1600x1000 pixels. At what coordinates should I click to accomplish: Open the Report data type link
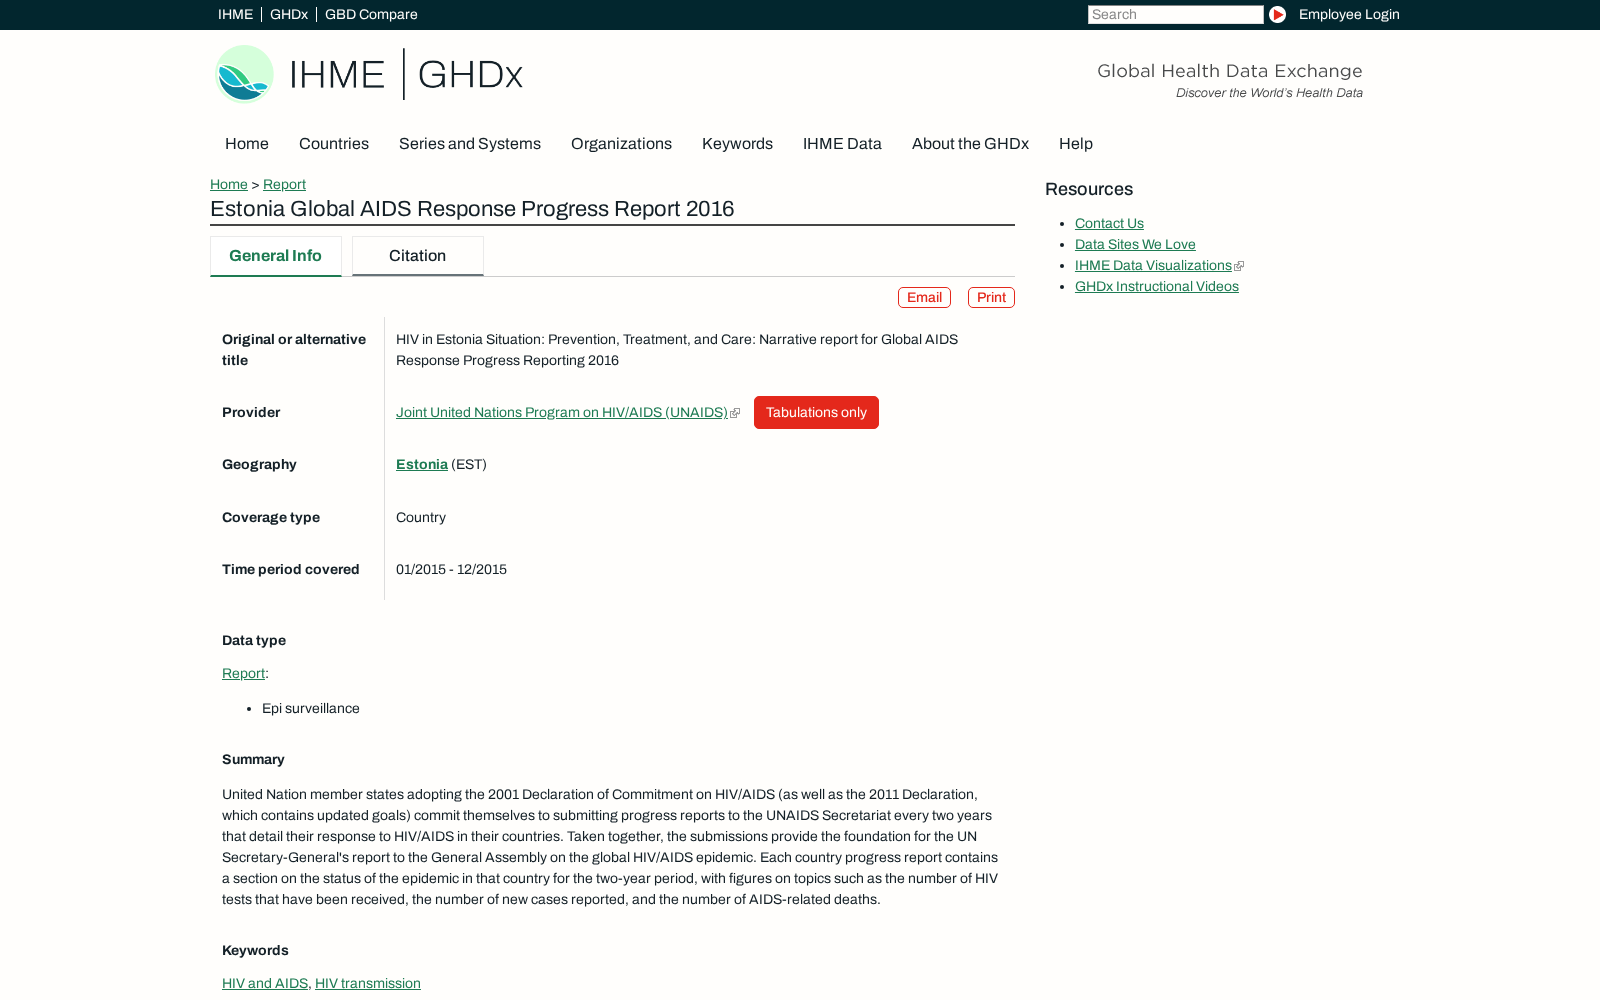coord(243,674)
